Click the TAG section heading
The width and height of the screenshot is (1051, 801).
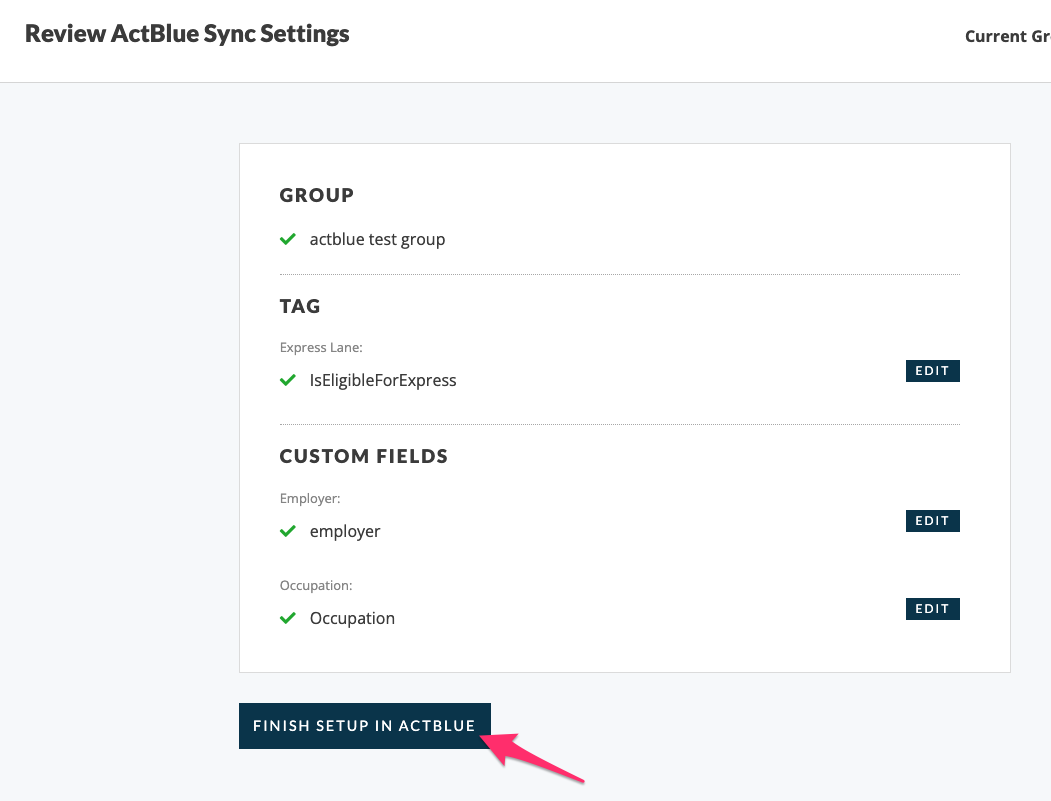coord(300,306)
